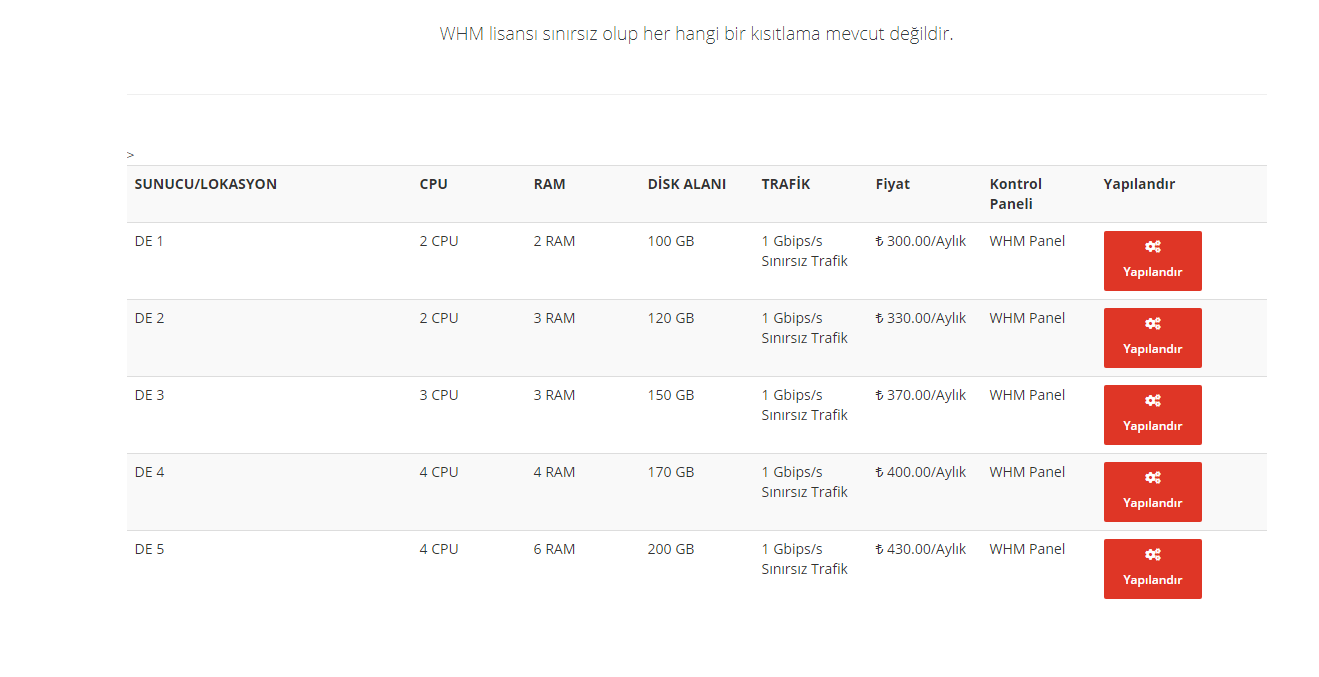Click the ₺ 430.00/Aylık price cell
The image size is (1319, 677).
(921, 549)
